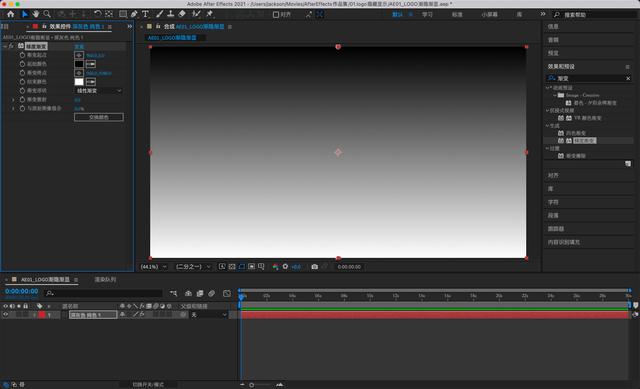Click the frame blending icon in timeline
This screenshot has width=640, height=389.
coord(200,293)
